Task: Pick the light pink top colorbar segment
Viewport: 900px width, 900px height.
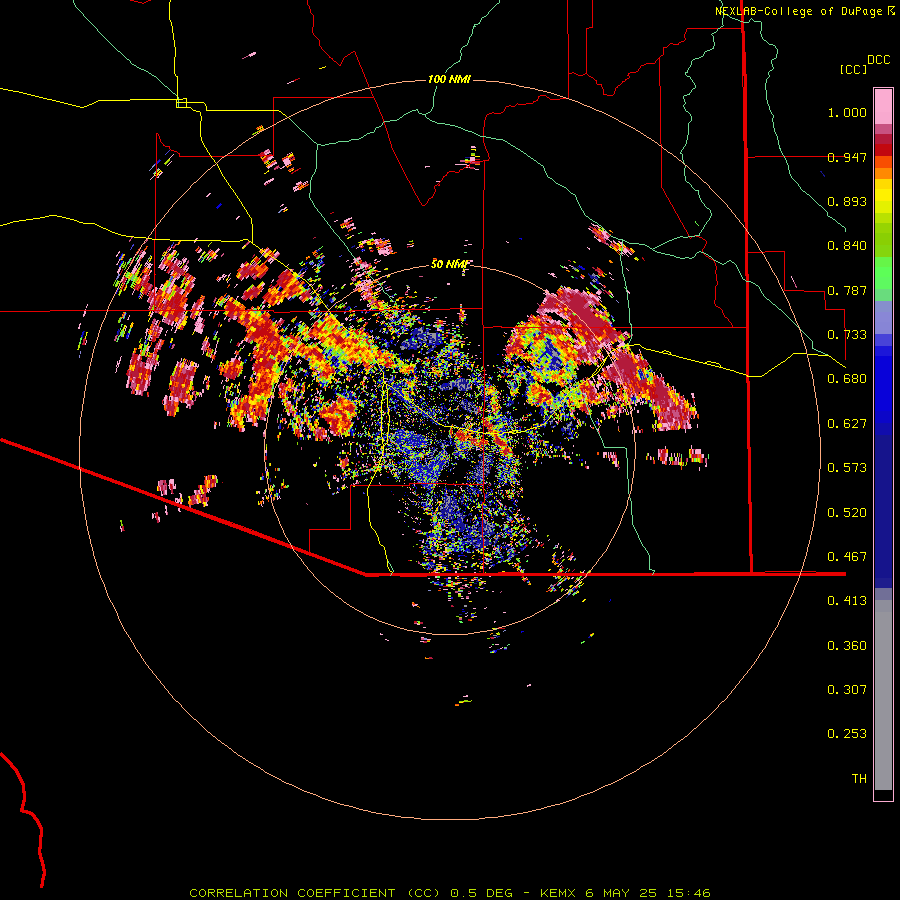Action: (883, 106)
